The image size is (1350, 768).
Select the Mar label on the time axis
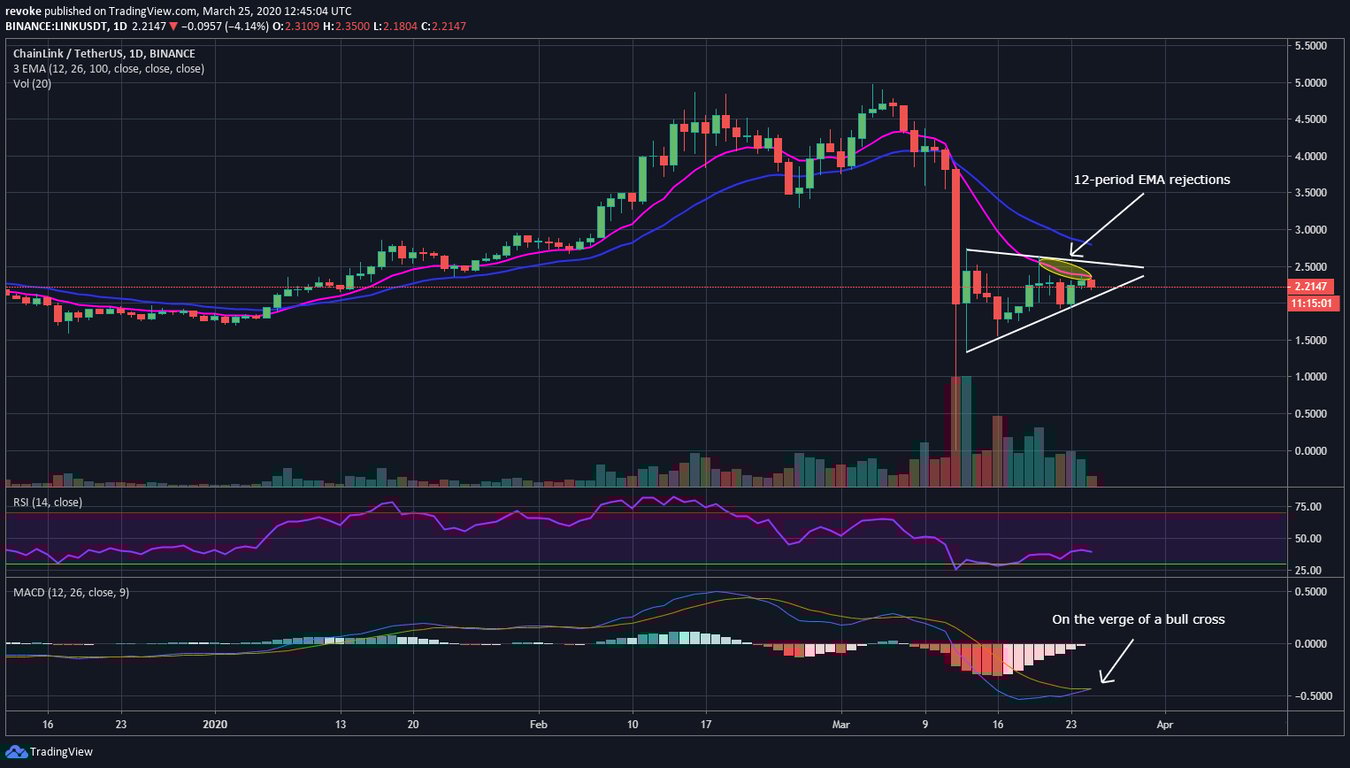(x=840, y=724)
